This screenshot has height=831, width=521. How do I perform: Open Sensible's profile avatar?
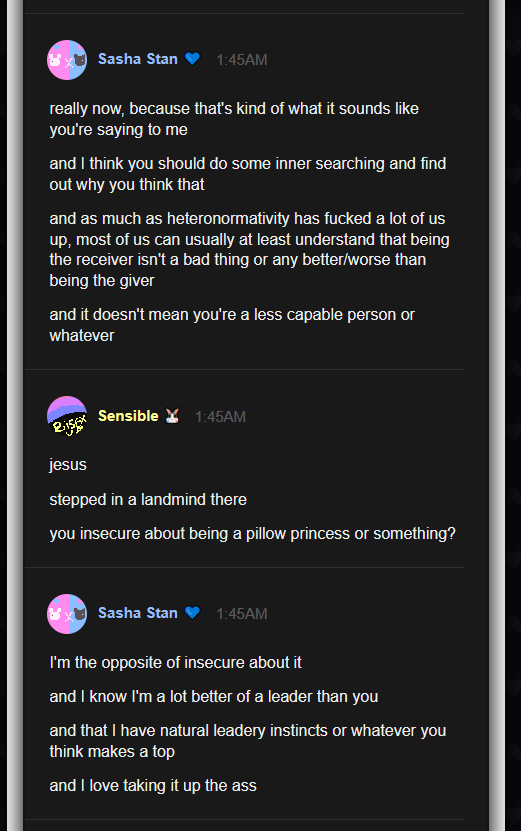67,417
